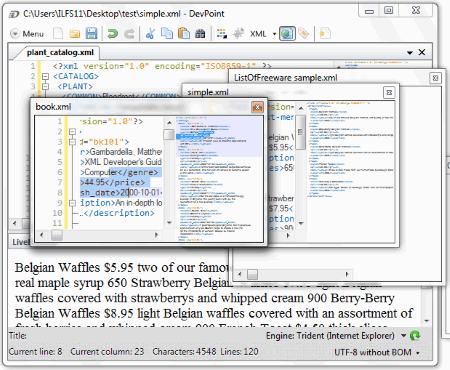Click the book.xml vertical scrollbar thumb

pos(169,134)
